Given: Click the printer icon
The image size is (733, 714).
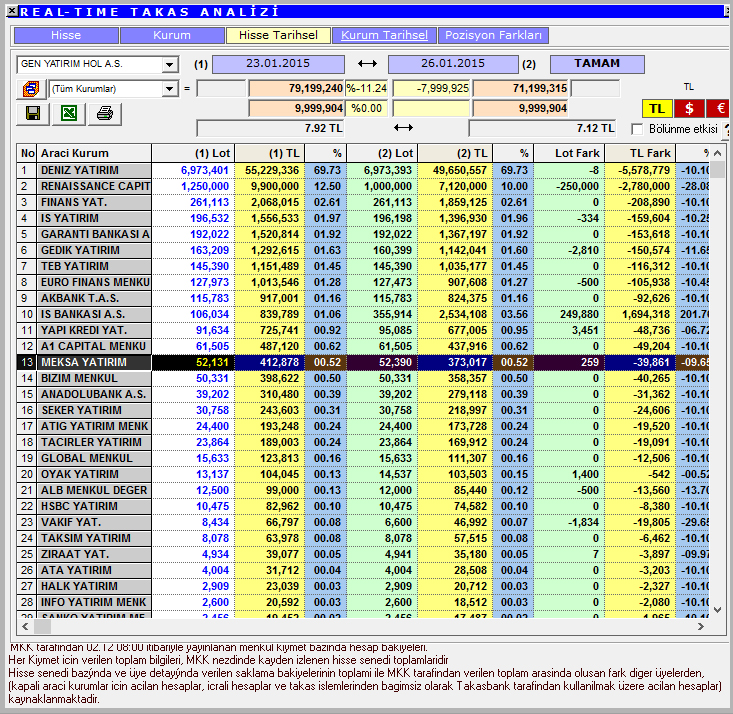Looking at the screenshot, I should point(105,114).
